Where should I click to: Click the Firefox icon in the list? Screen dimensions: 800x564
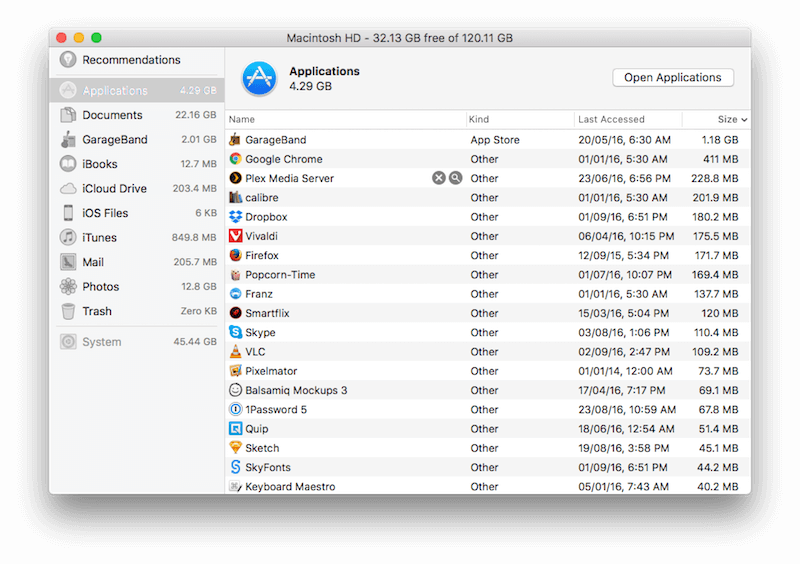tap(235, 255)
